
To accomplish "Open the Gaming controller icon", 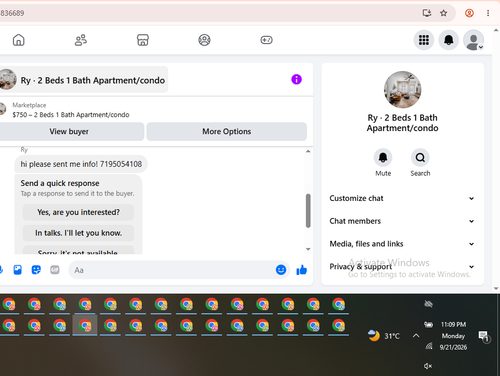I will coord(266,40).
